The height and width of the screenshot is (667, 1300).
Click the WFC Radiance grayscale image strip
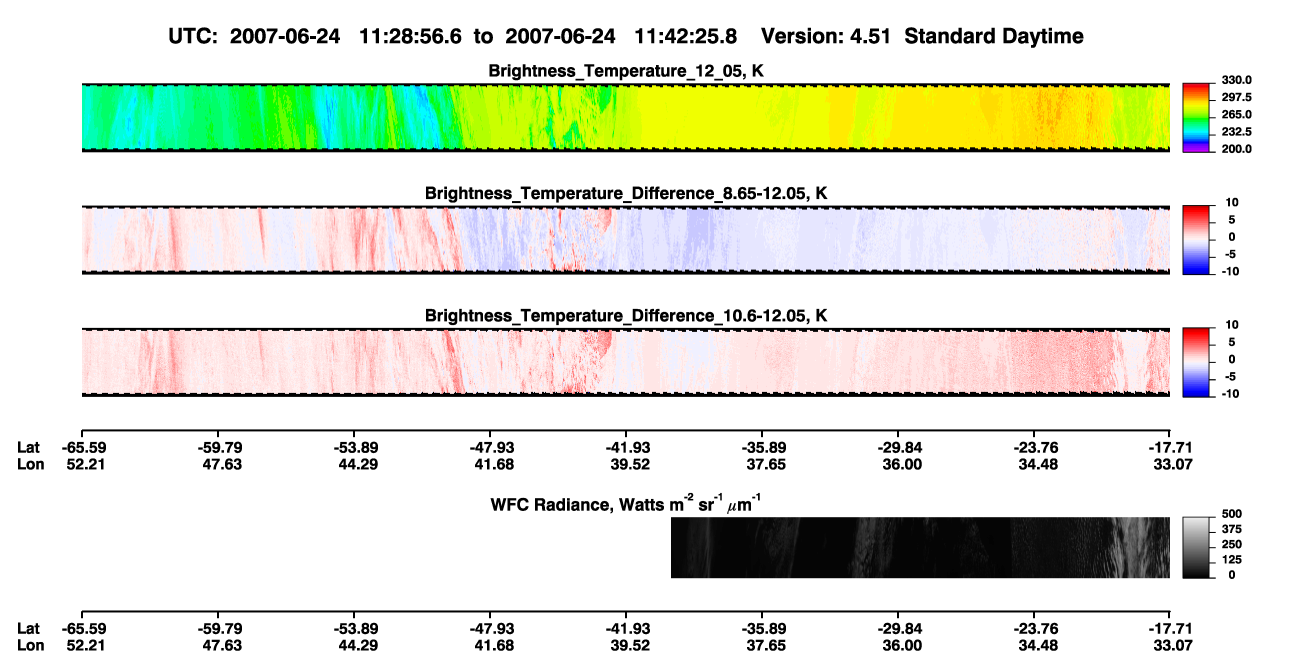pos(920,547)
